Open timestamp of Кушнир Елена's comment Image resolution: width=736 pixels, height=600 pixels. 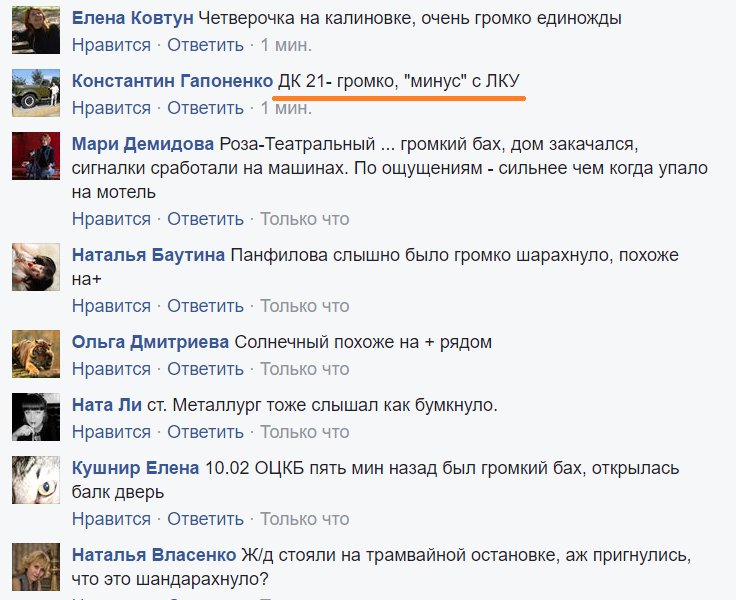[305, 519]
